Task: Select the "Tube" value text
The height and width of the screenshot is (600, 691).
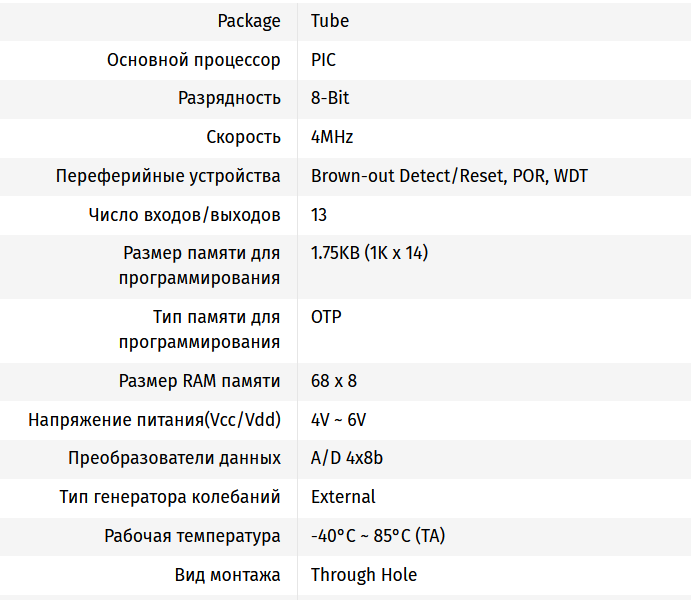Action: [330, 21]
